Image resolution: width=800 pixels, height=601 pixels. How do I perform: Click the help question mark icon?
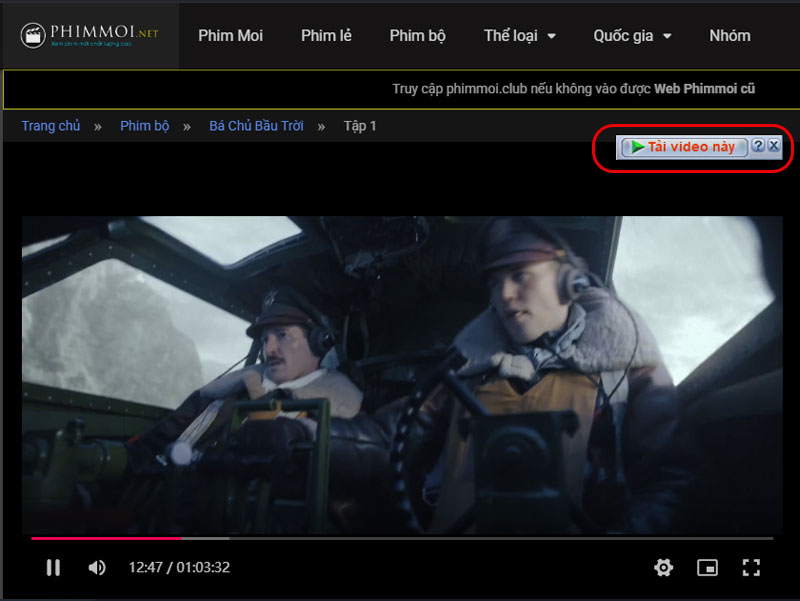pyautogui.click(x=758, y=146)
